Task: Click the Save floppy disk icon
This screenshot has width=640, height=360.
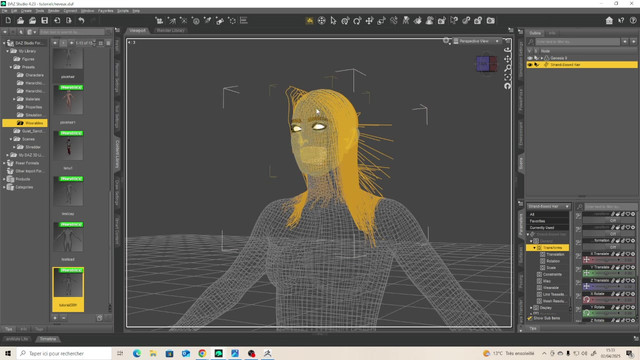Action: click(x=44, y=20)
